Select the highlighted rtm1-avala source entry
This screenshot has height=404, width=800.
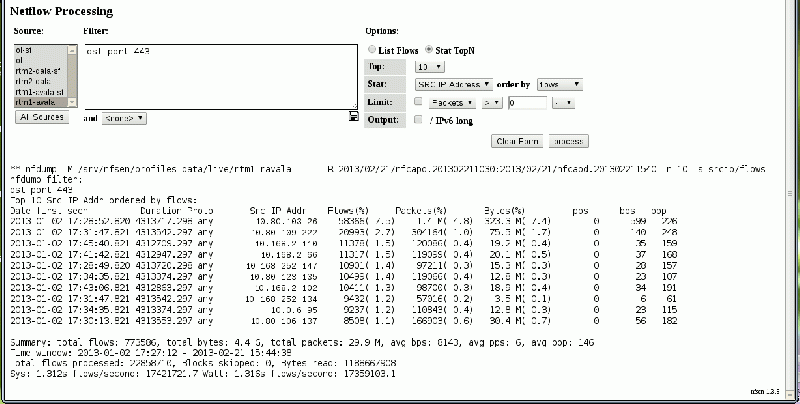click(x=40, y=102)
